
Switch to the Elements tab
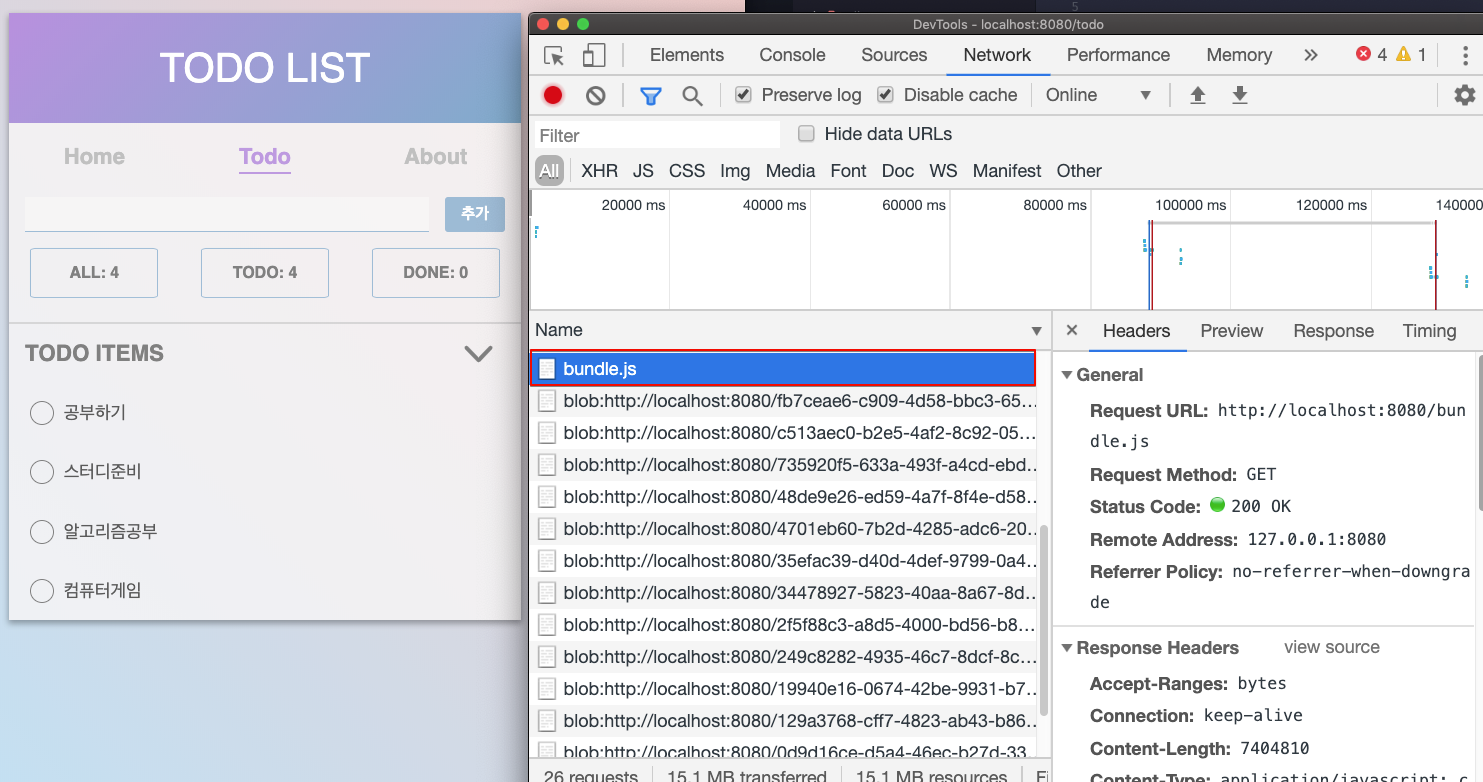click(687, 55)
